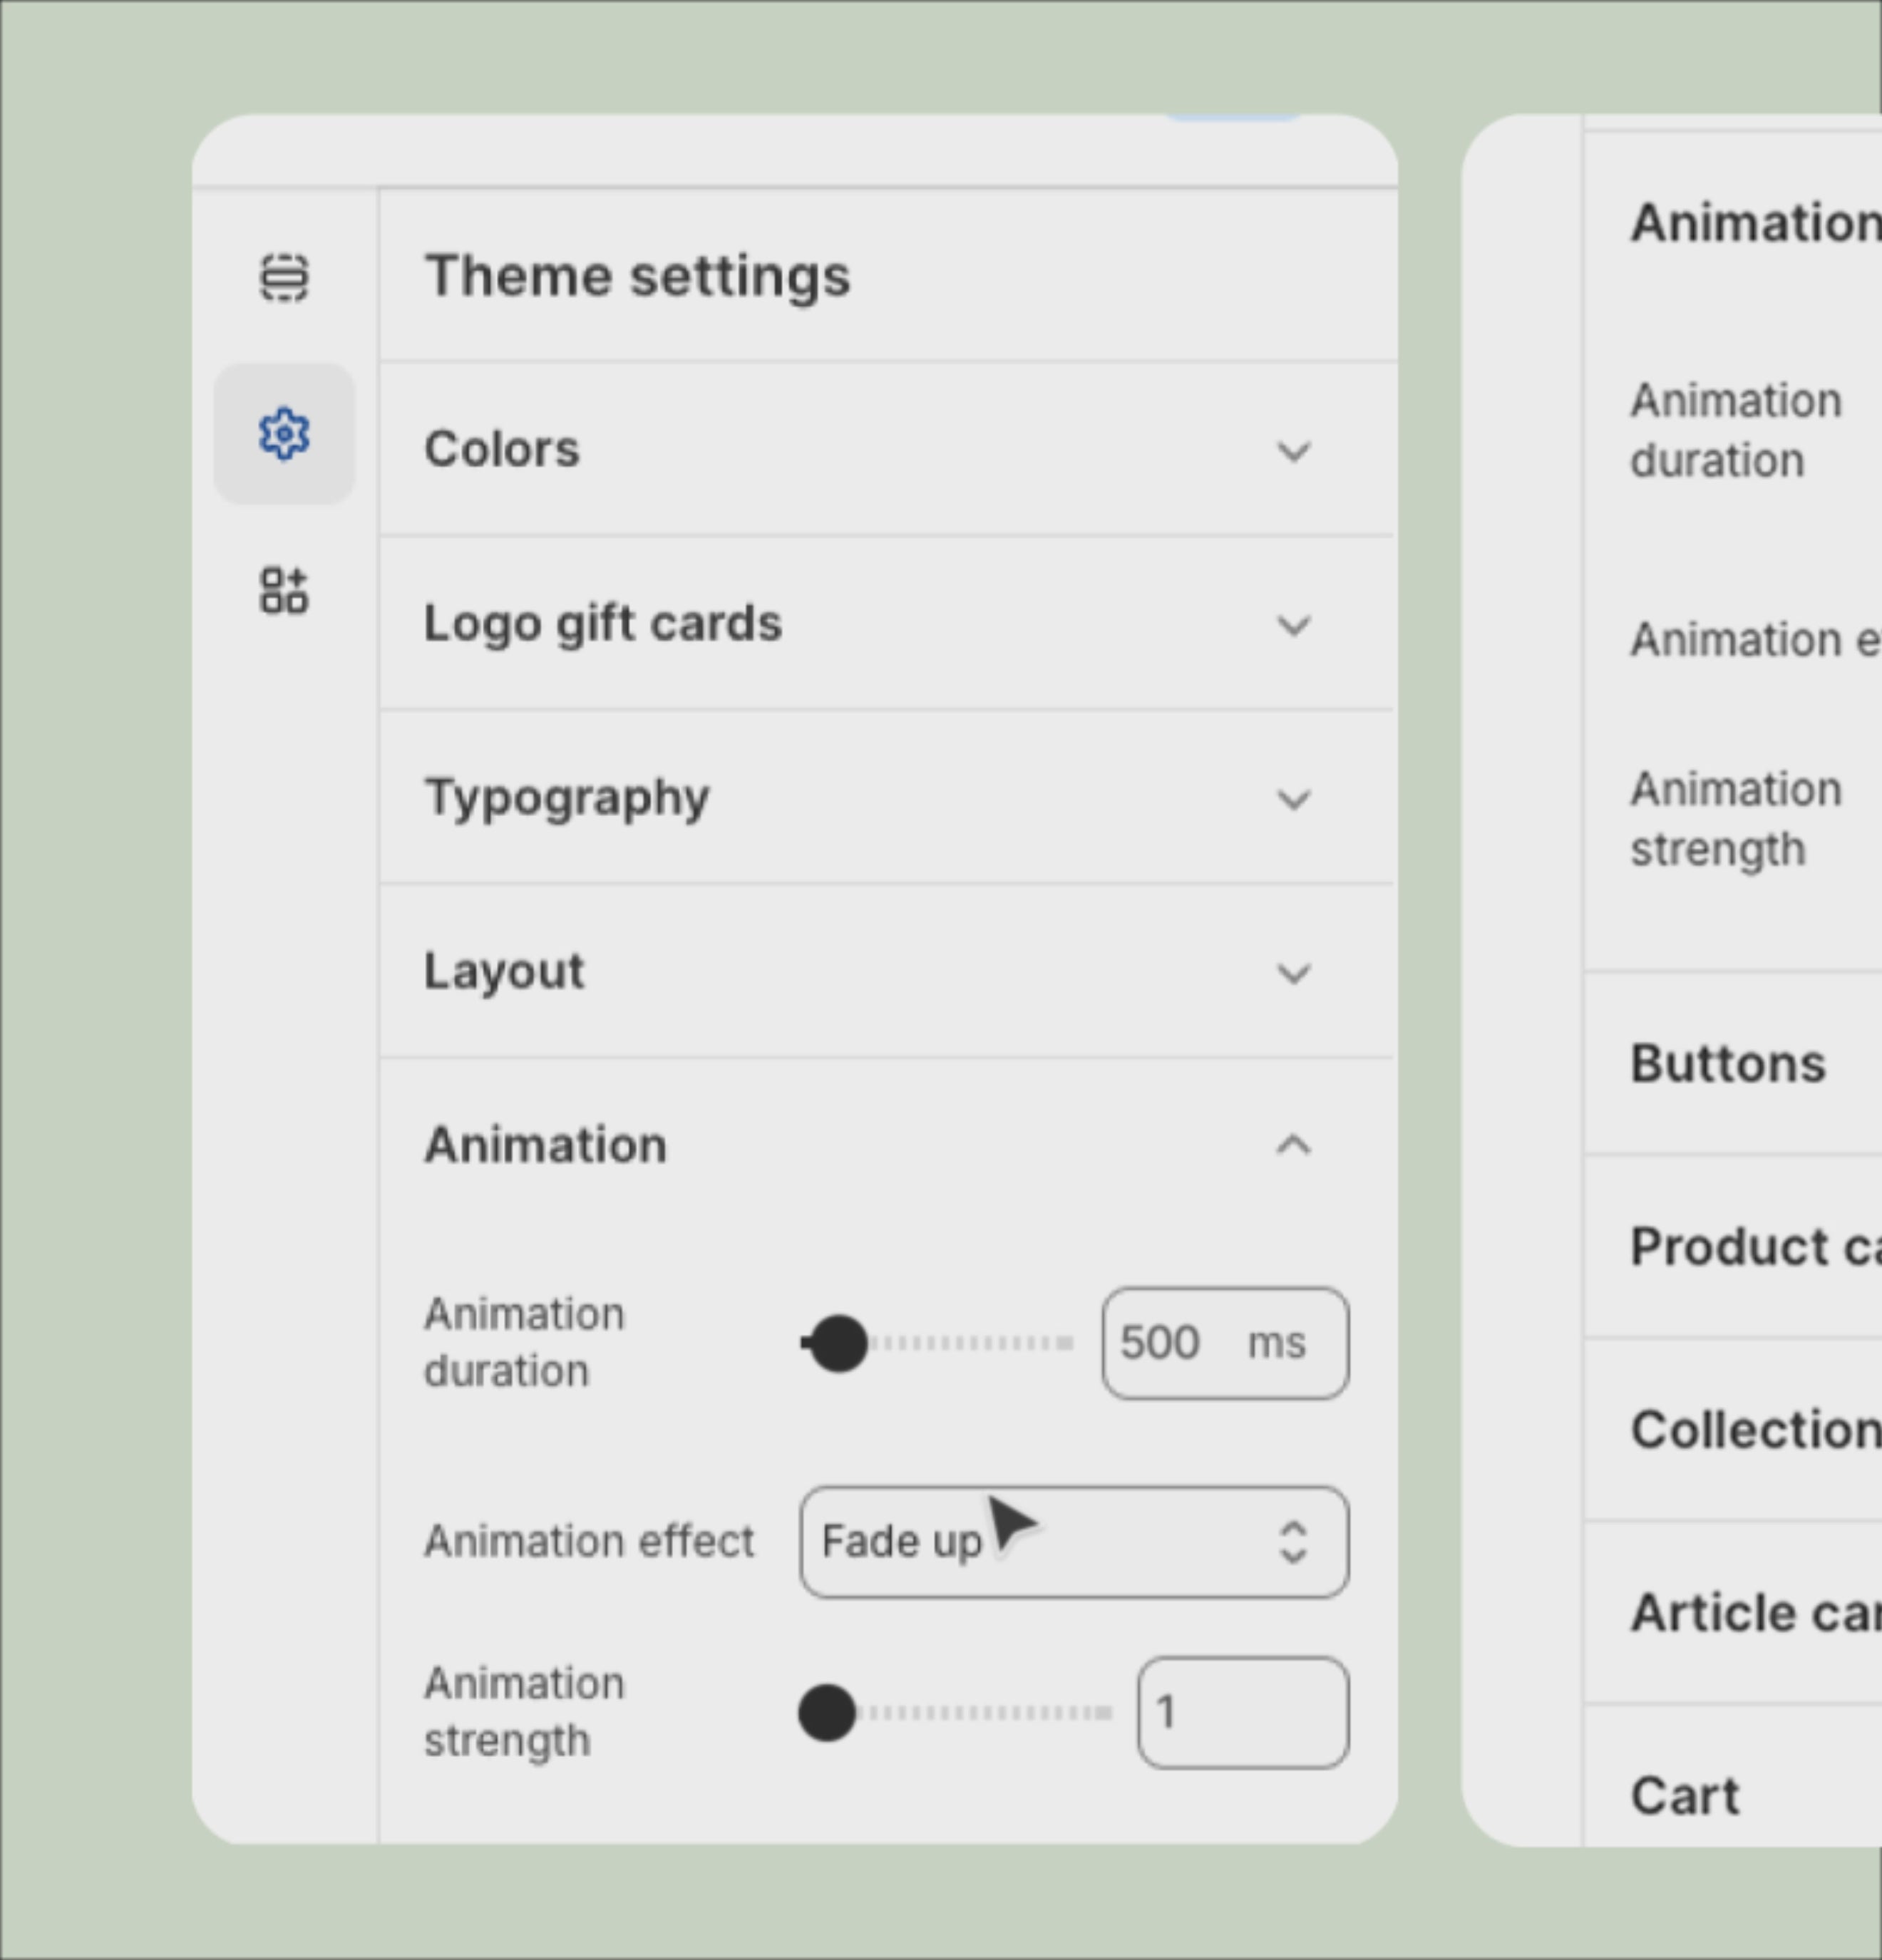Click the Animation strength slider handle

(827, 1713)
